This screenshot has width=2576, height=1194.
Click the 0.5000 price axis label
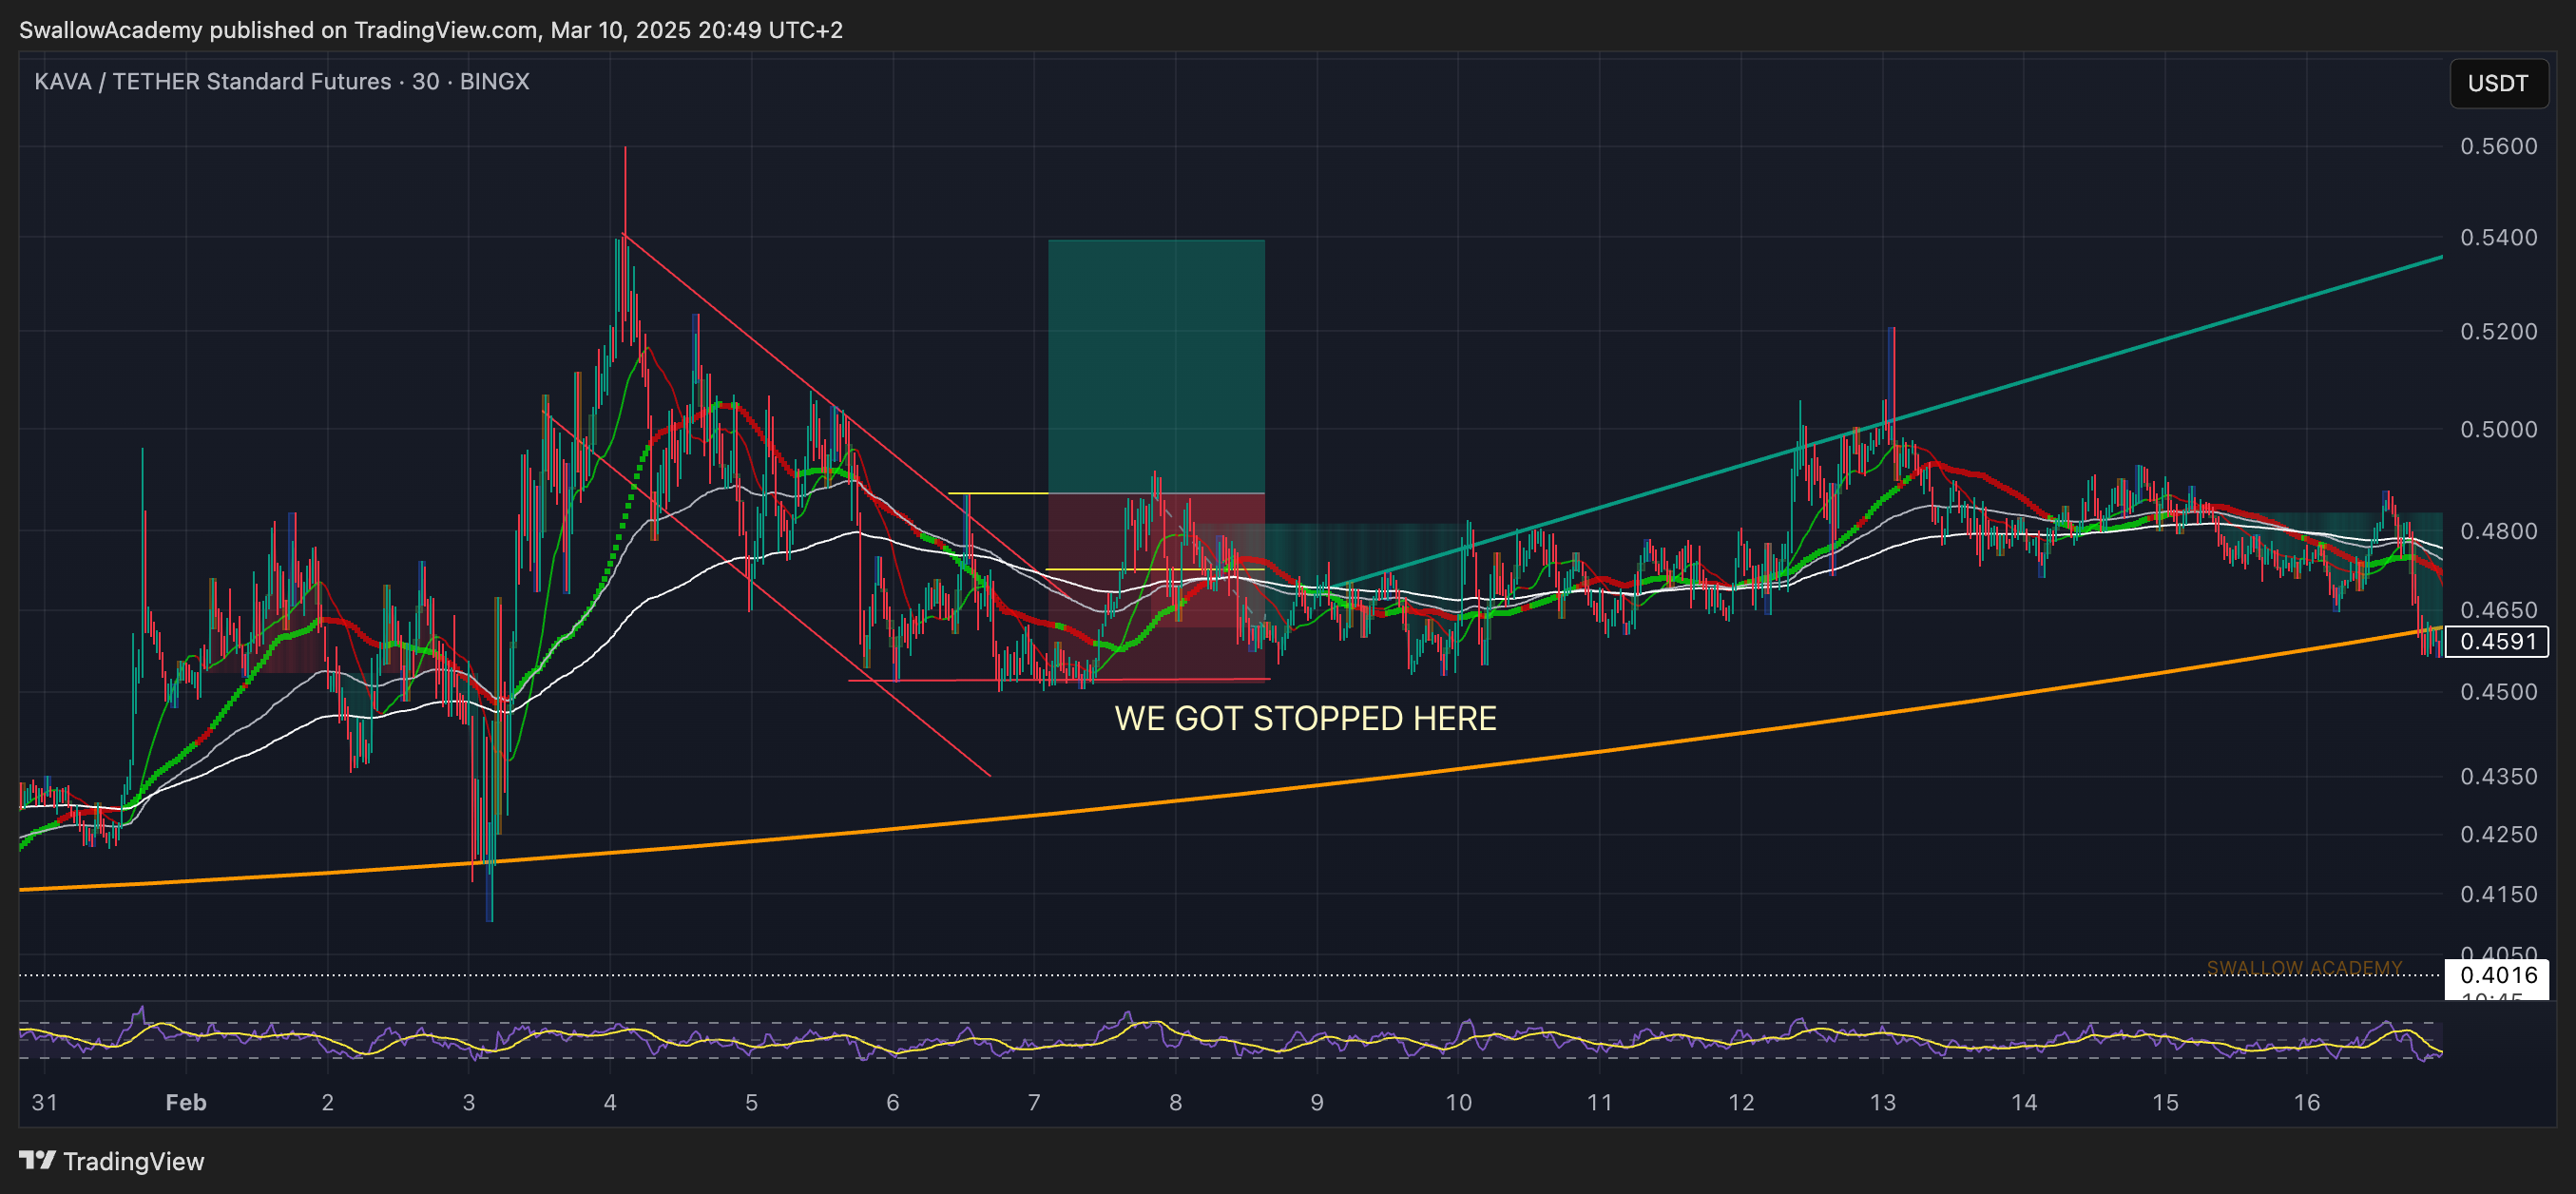click(2498, 429)
